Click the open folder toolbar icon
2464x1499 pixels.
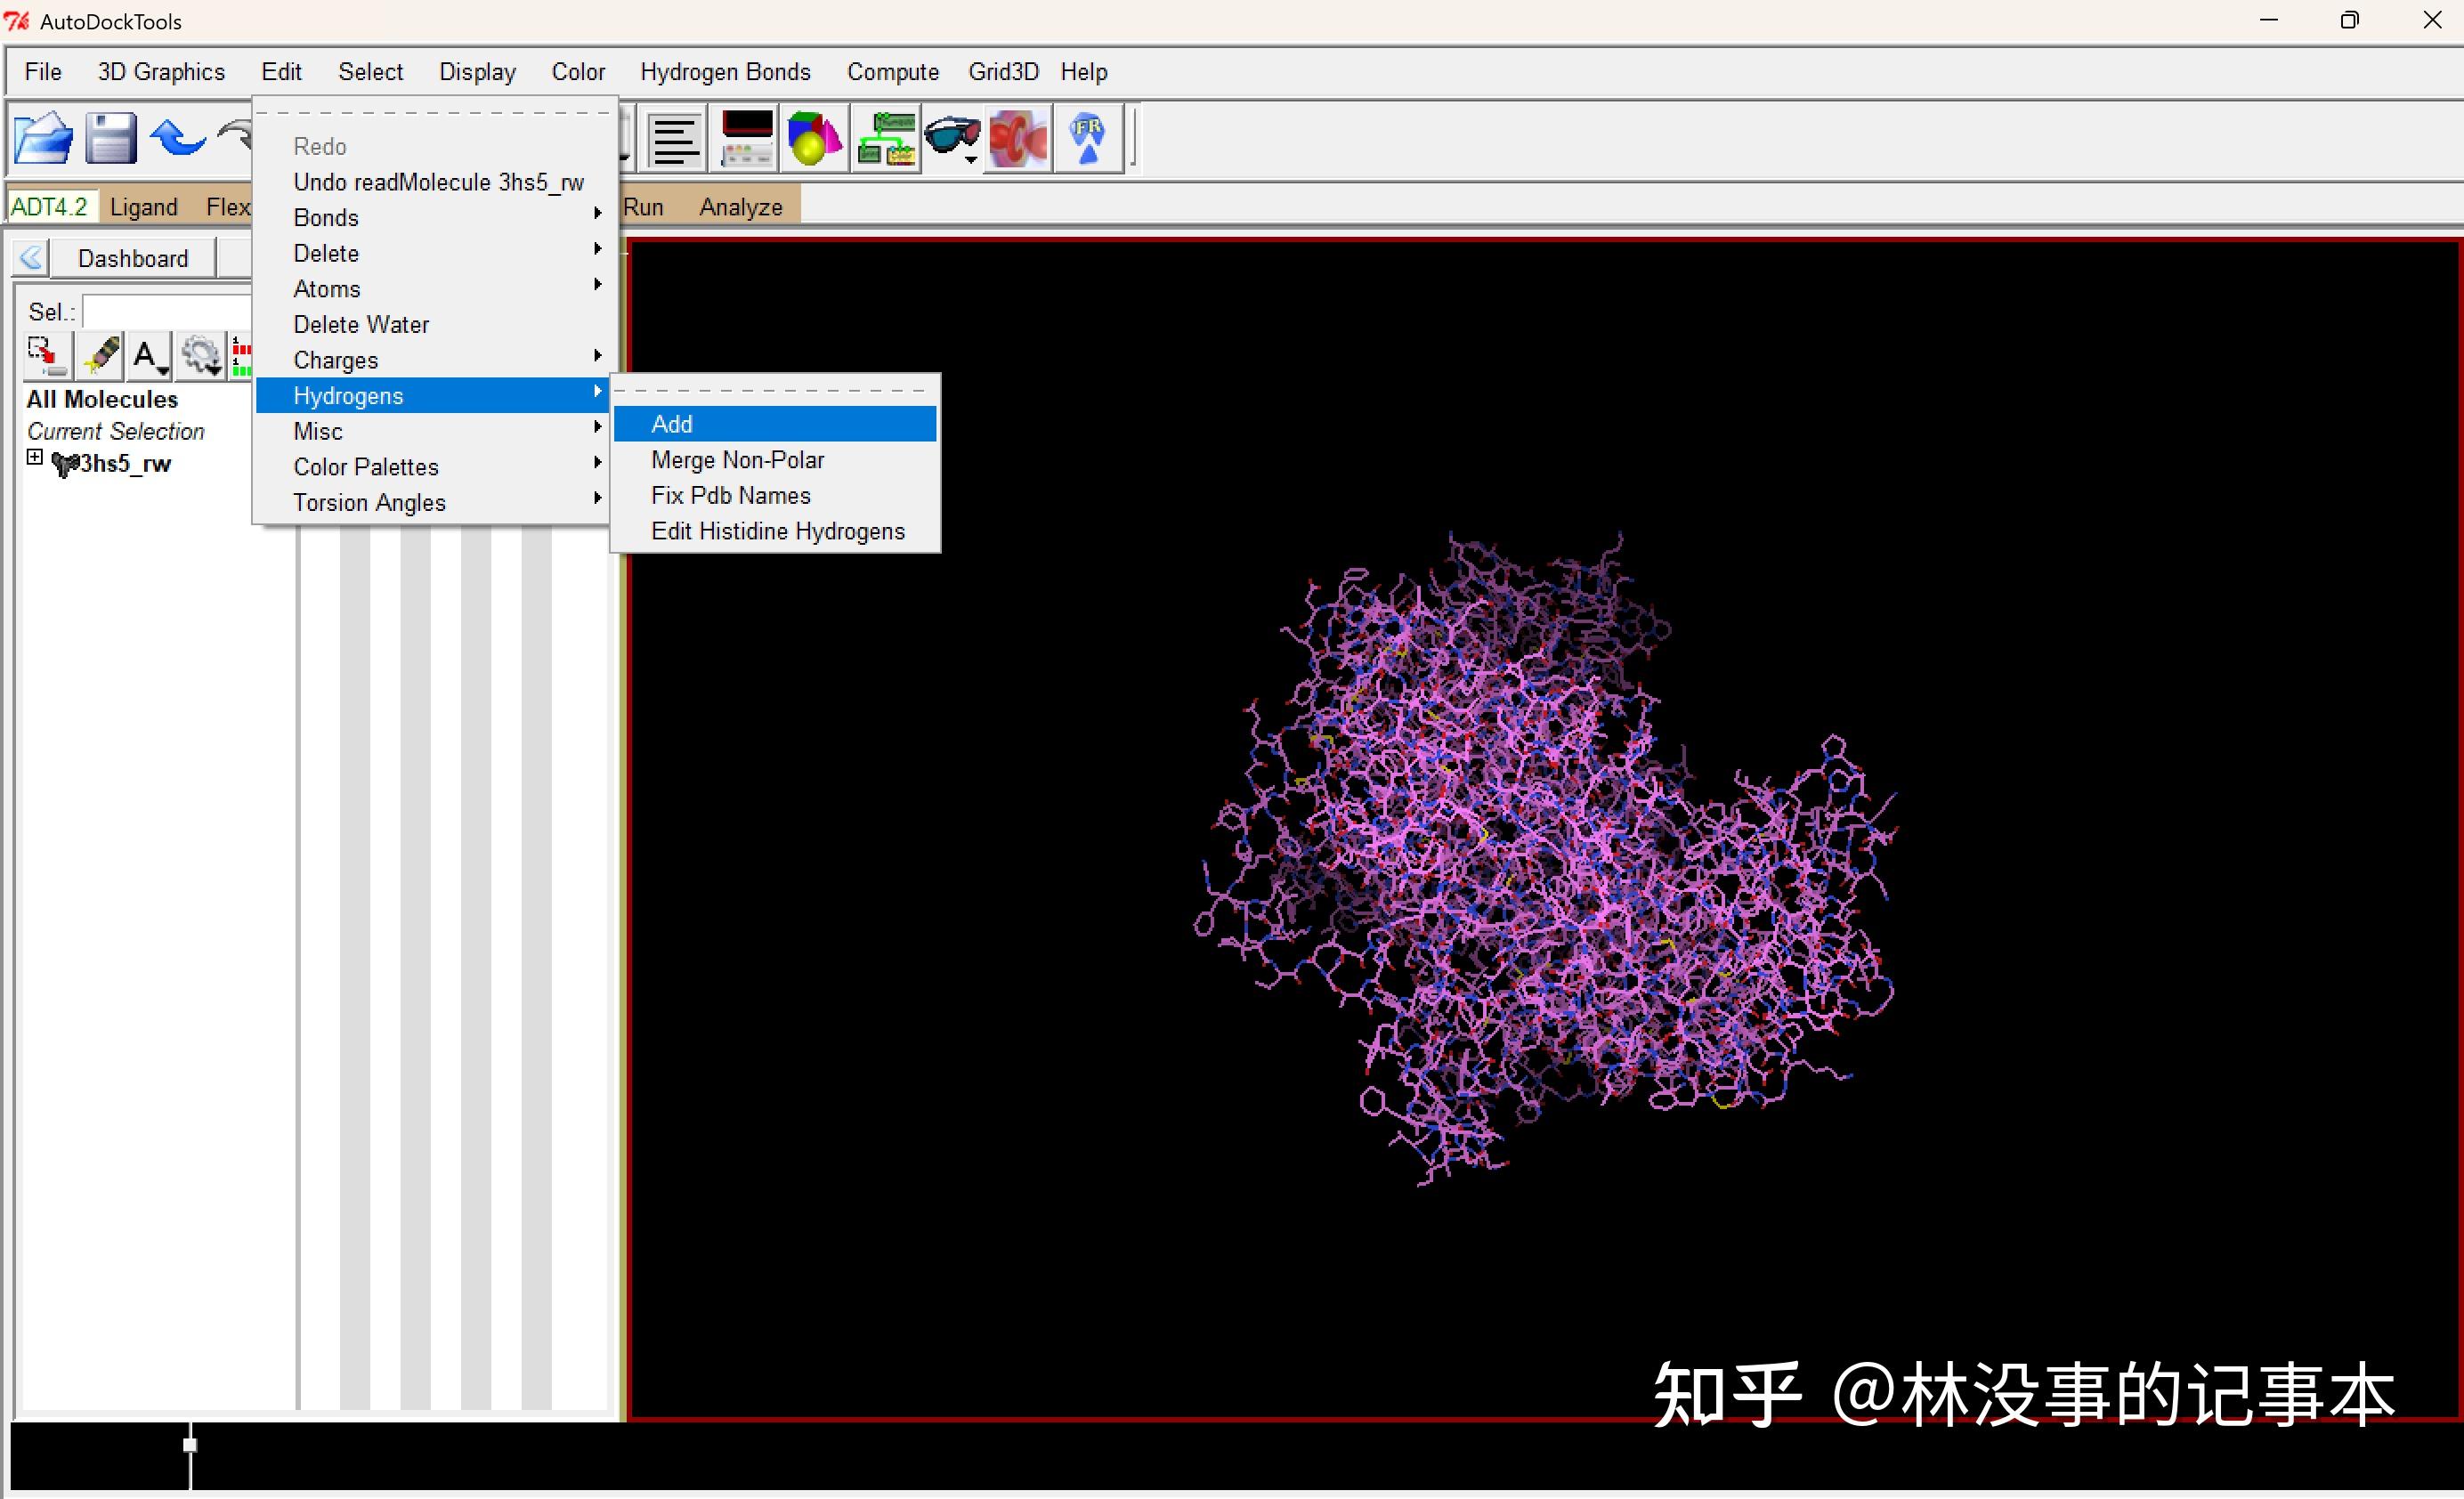tap(44, 138)
